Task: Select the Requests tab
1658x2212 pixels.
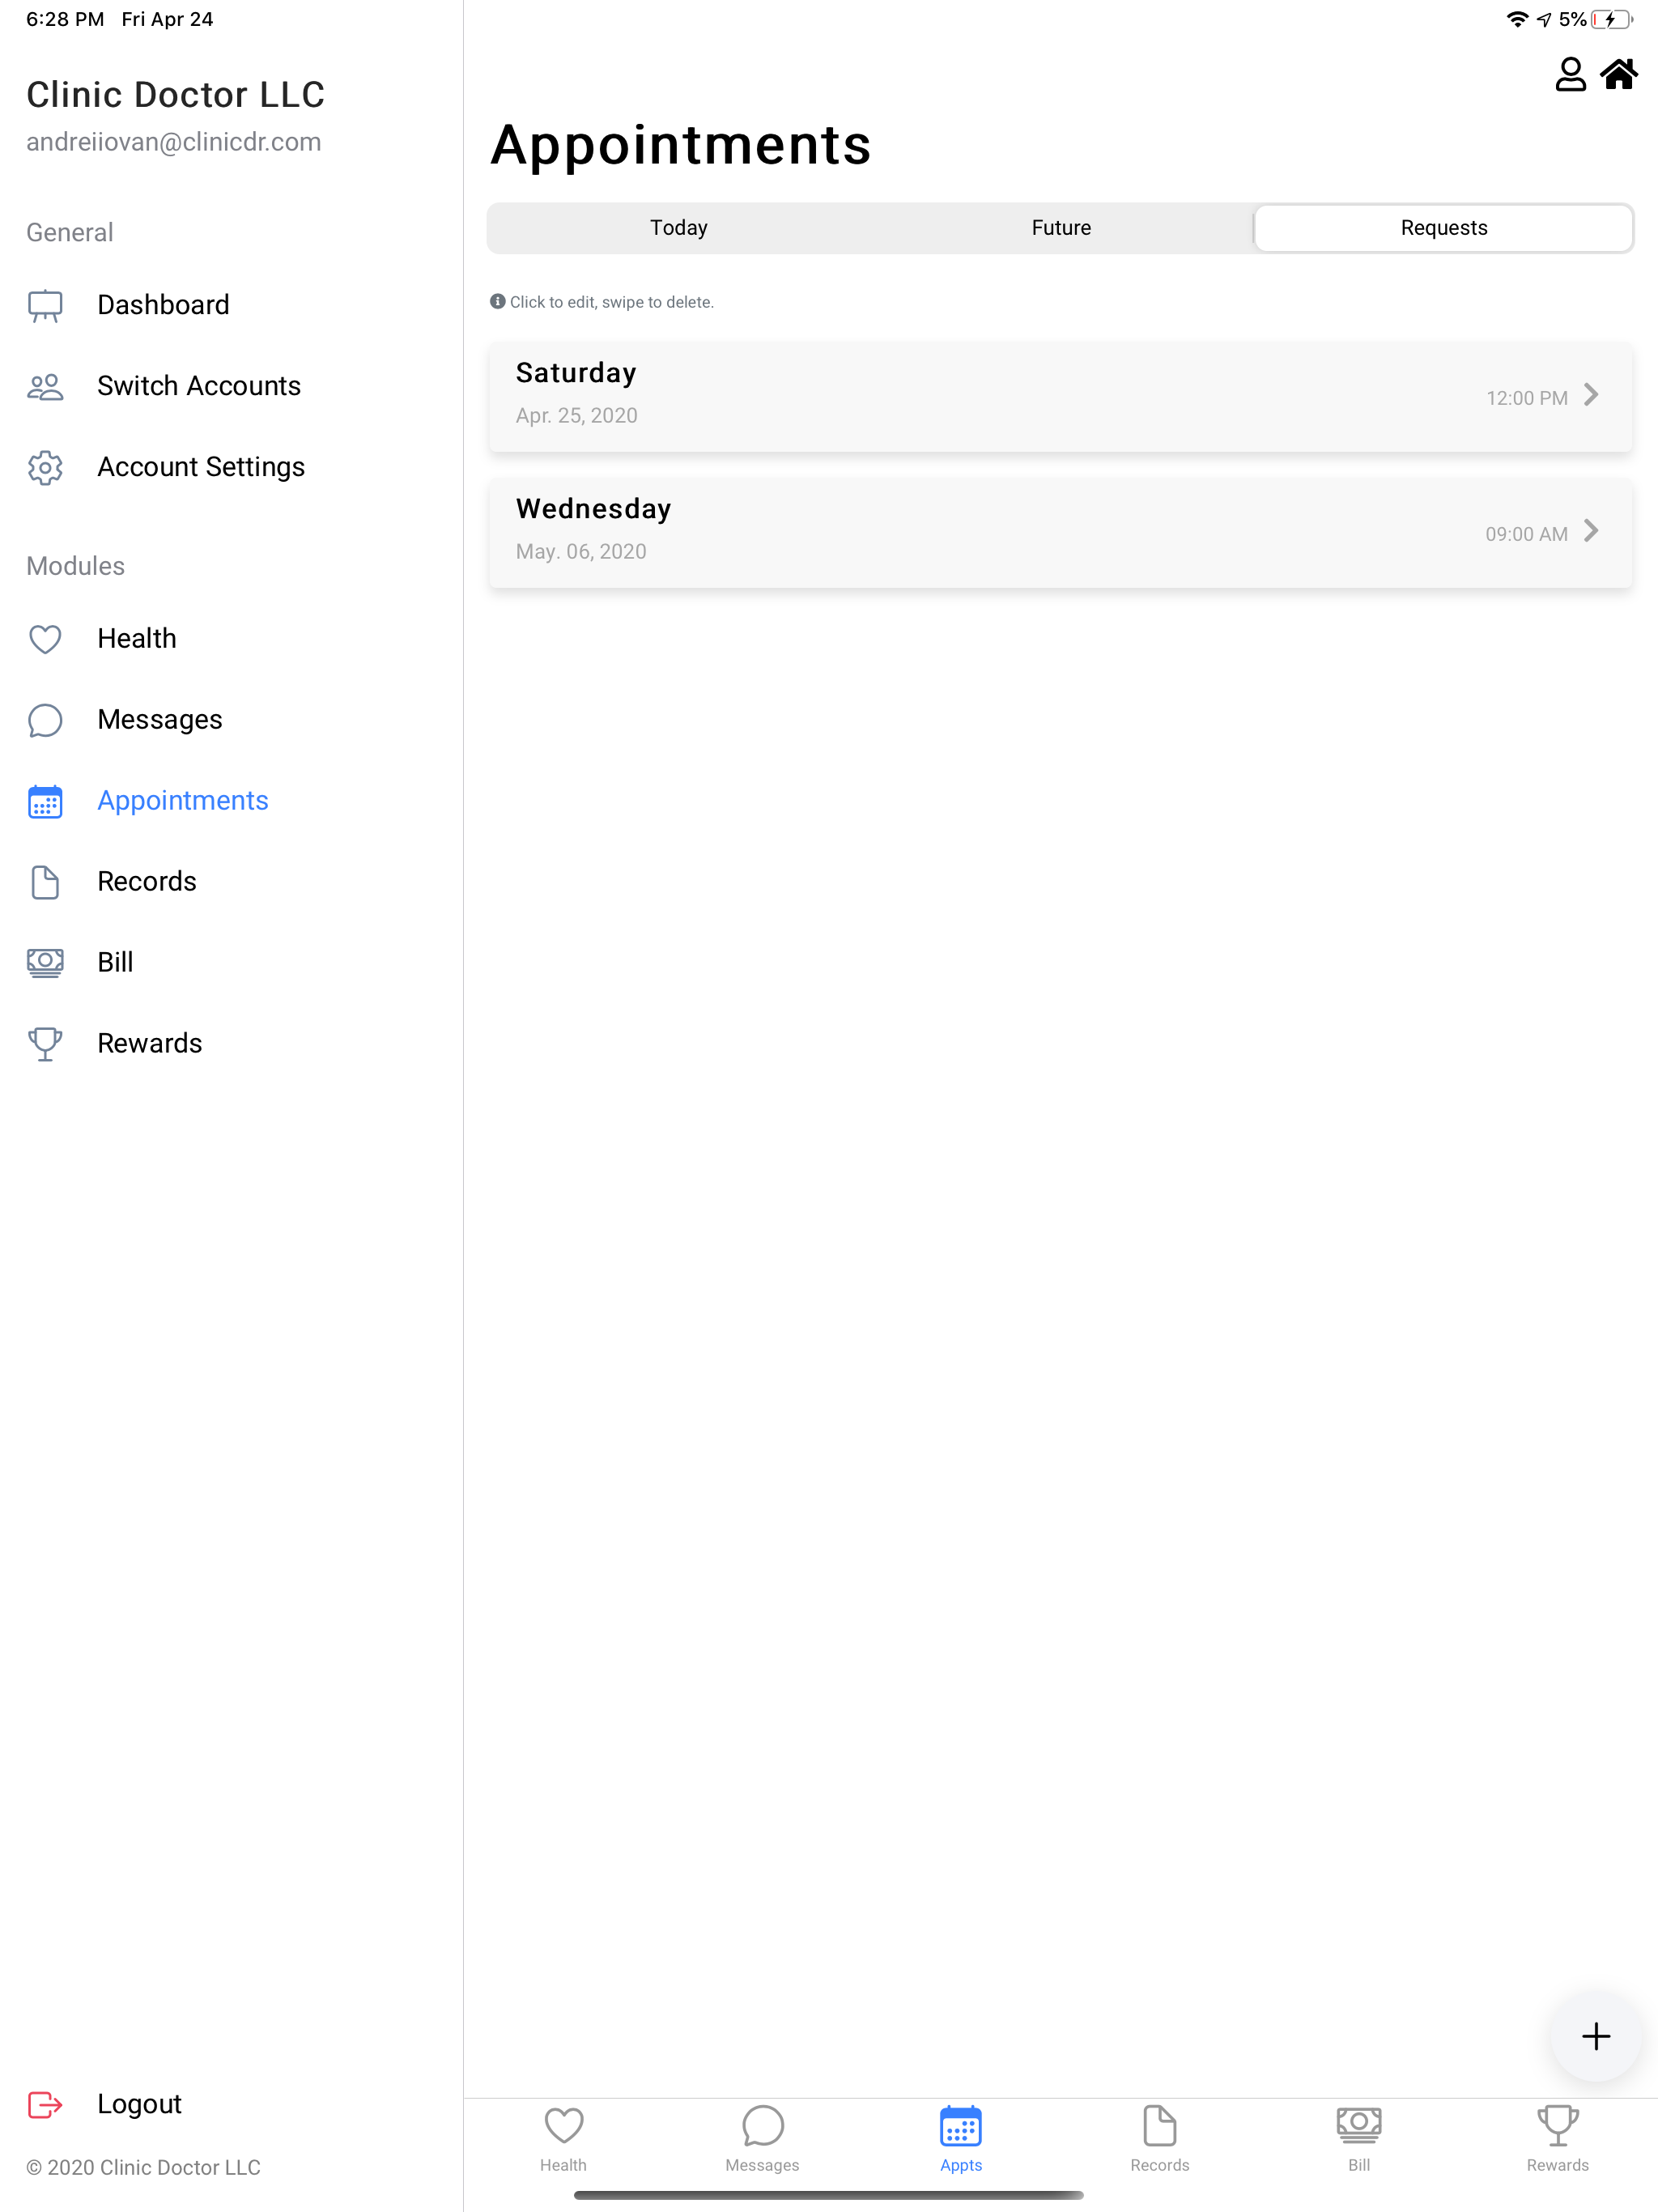Action: [x=1444, y=228]
